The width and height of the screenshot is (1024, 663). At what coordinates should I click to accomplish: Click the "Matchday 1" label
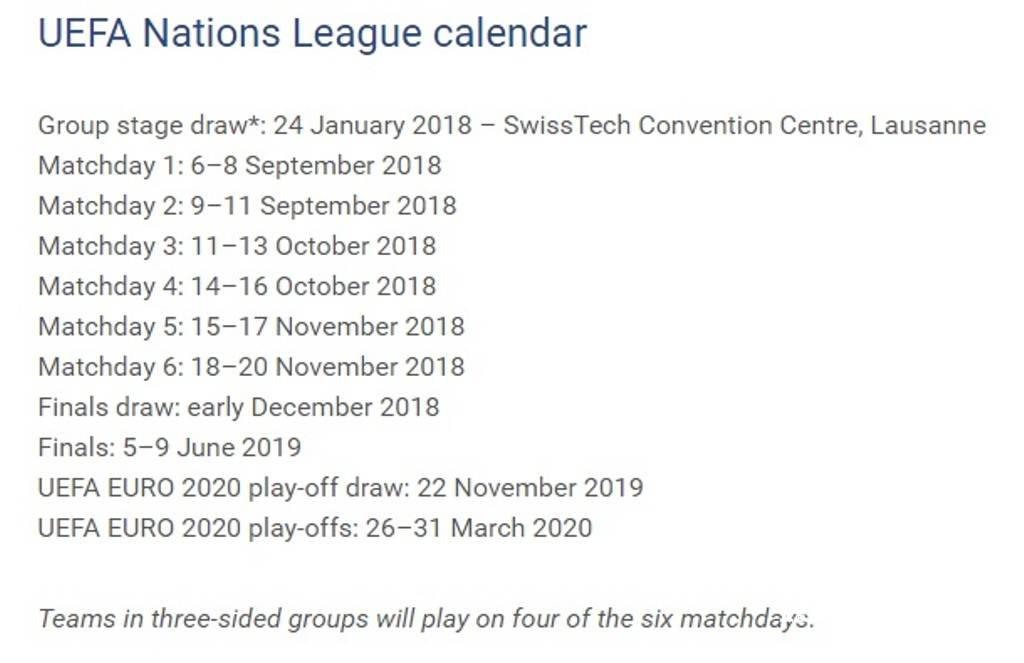[106, 166]
